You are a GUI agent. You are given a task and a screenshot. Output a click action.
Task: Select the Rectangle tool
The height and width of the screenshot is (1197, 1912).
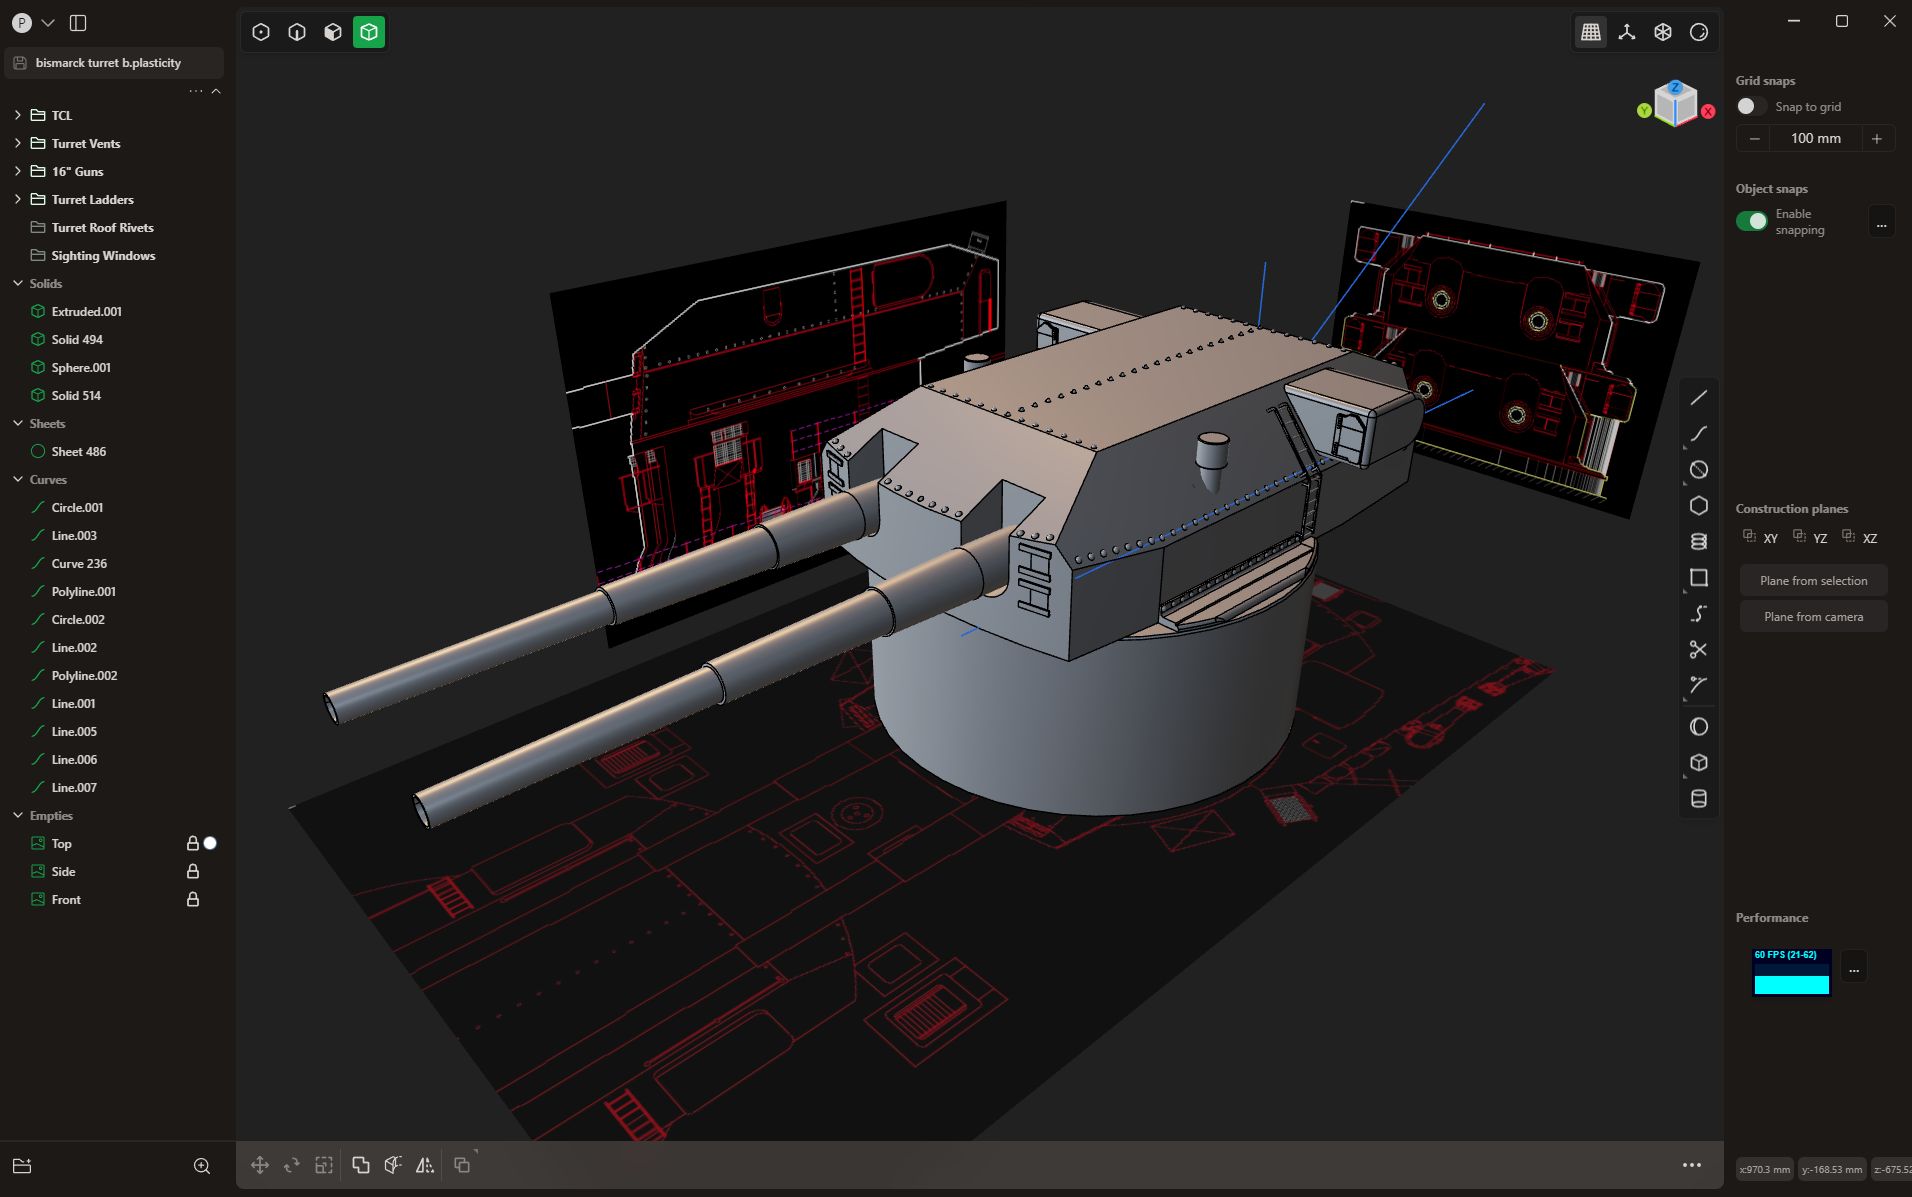click(1698, 577)
